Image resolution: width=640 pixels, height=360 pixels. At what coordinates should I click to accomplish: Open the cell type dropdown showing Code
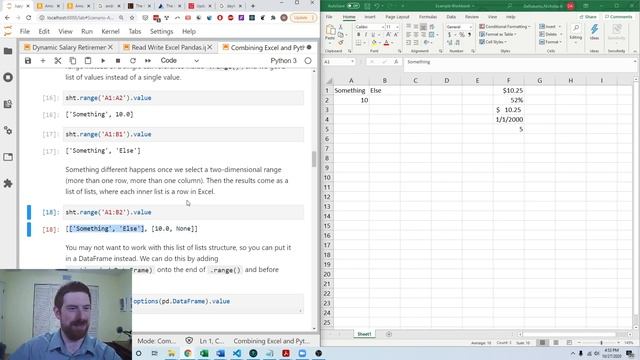click(180, 60)
